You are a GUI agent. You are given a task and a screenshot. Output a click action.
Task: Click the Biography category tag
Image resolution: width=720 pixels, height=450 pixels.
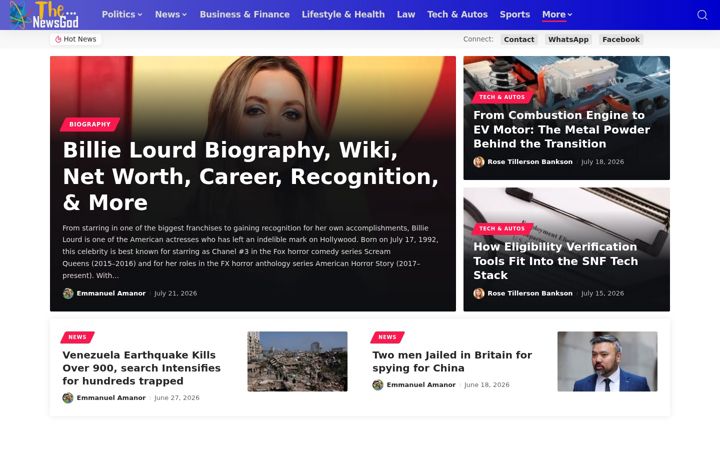90,124
